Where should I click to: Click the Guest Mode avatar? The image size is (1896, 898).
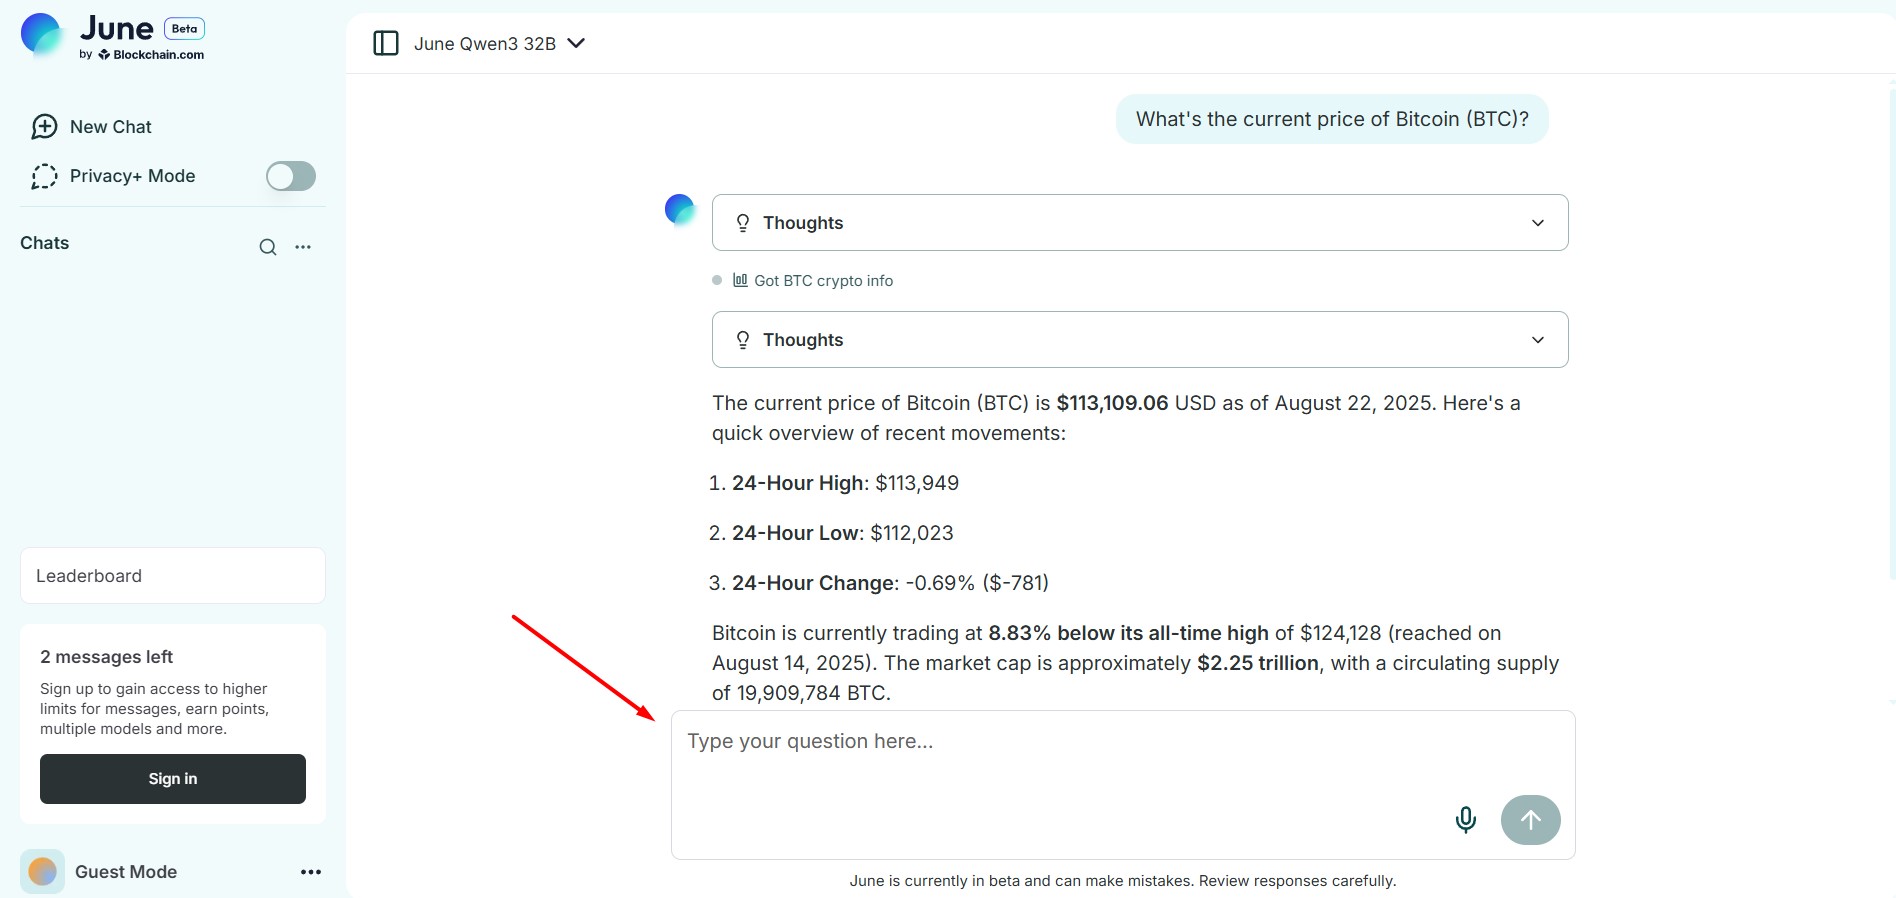click(42, 872)
